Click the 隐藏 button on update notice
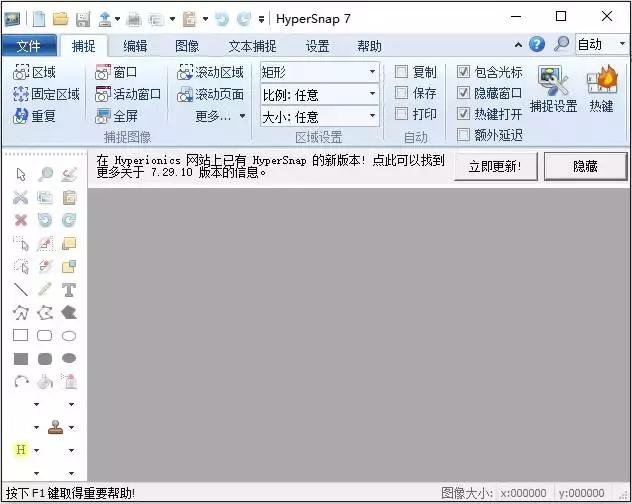The image size is (632, 504). [585, 166]
